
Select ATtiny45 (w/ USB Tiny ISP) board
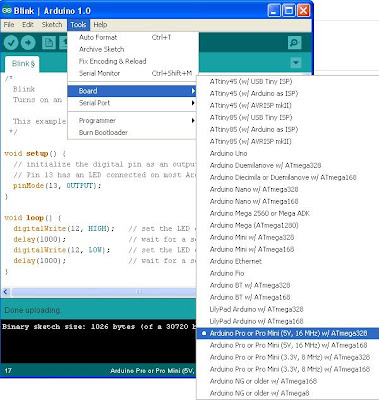click(x=288, y=82)
